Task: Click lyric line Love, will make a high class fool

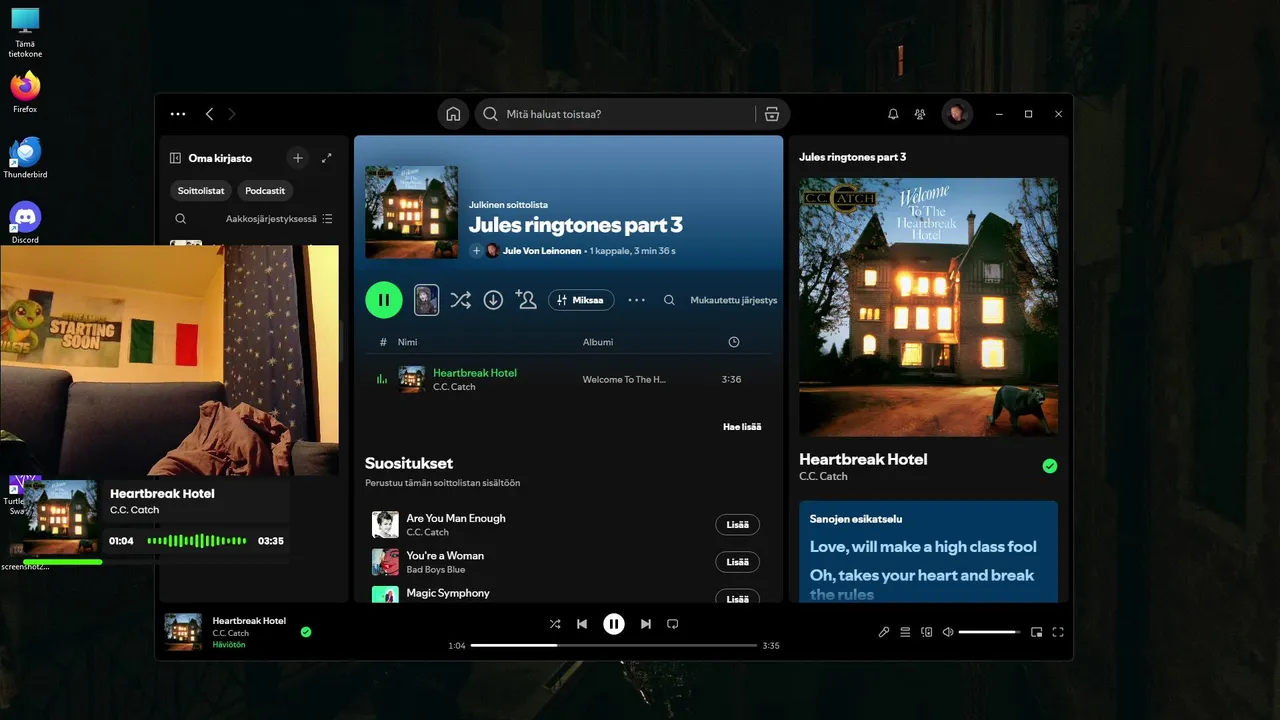Action: click(x=923, y=547)
